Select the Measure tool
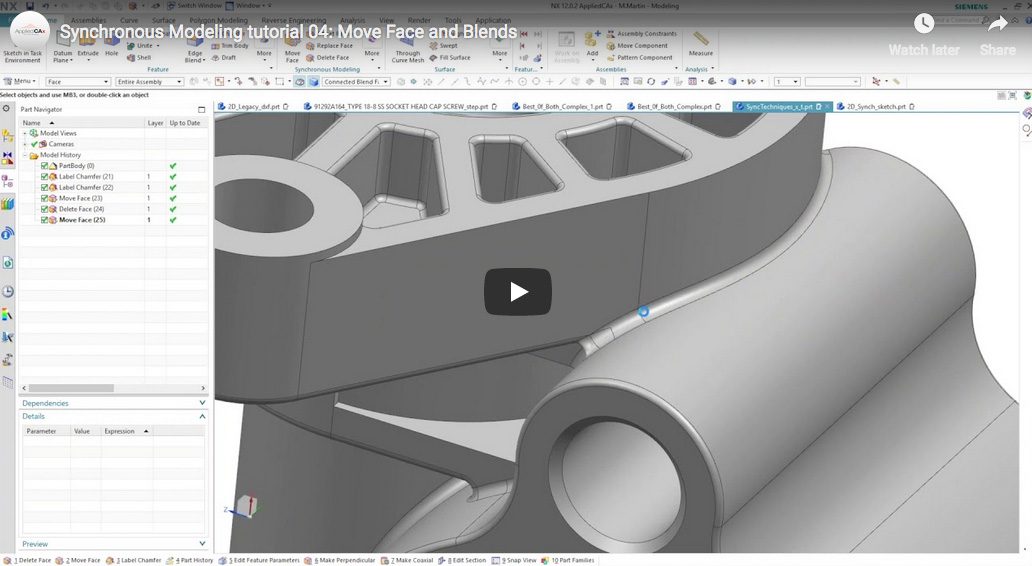The image size is (1032, 566). 701,43
